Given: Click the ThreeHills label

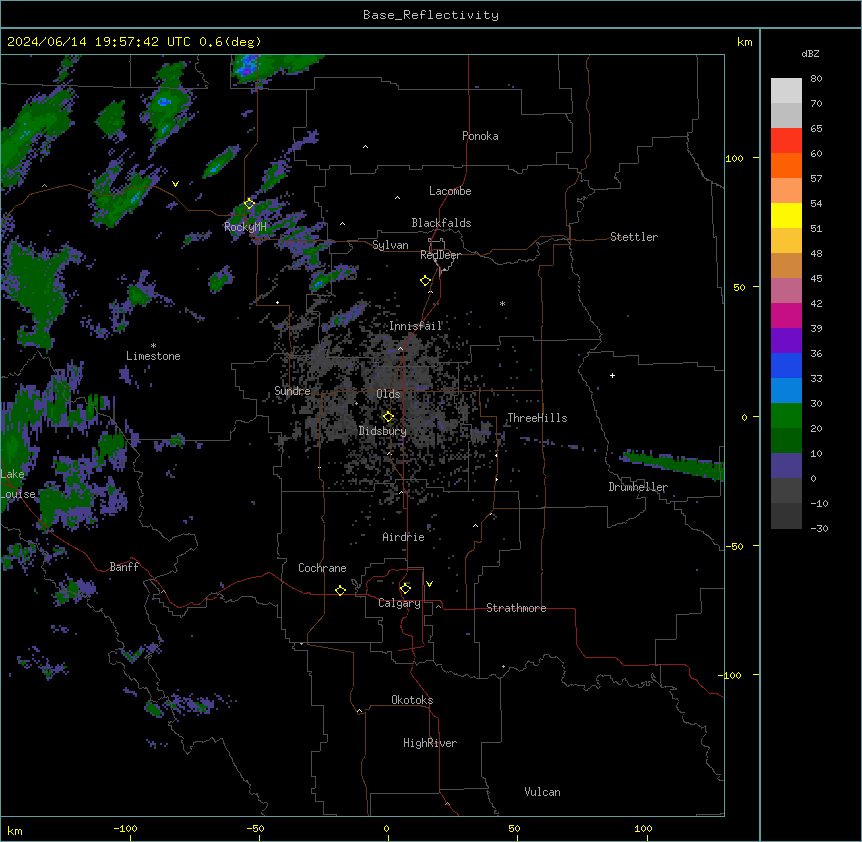Looking at the screenshot, I should [x=537, y=418].
